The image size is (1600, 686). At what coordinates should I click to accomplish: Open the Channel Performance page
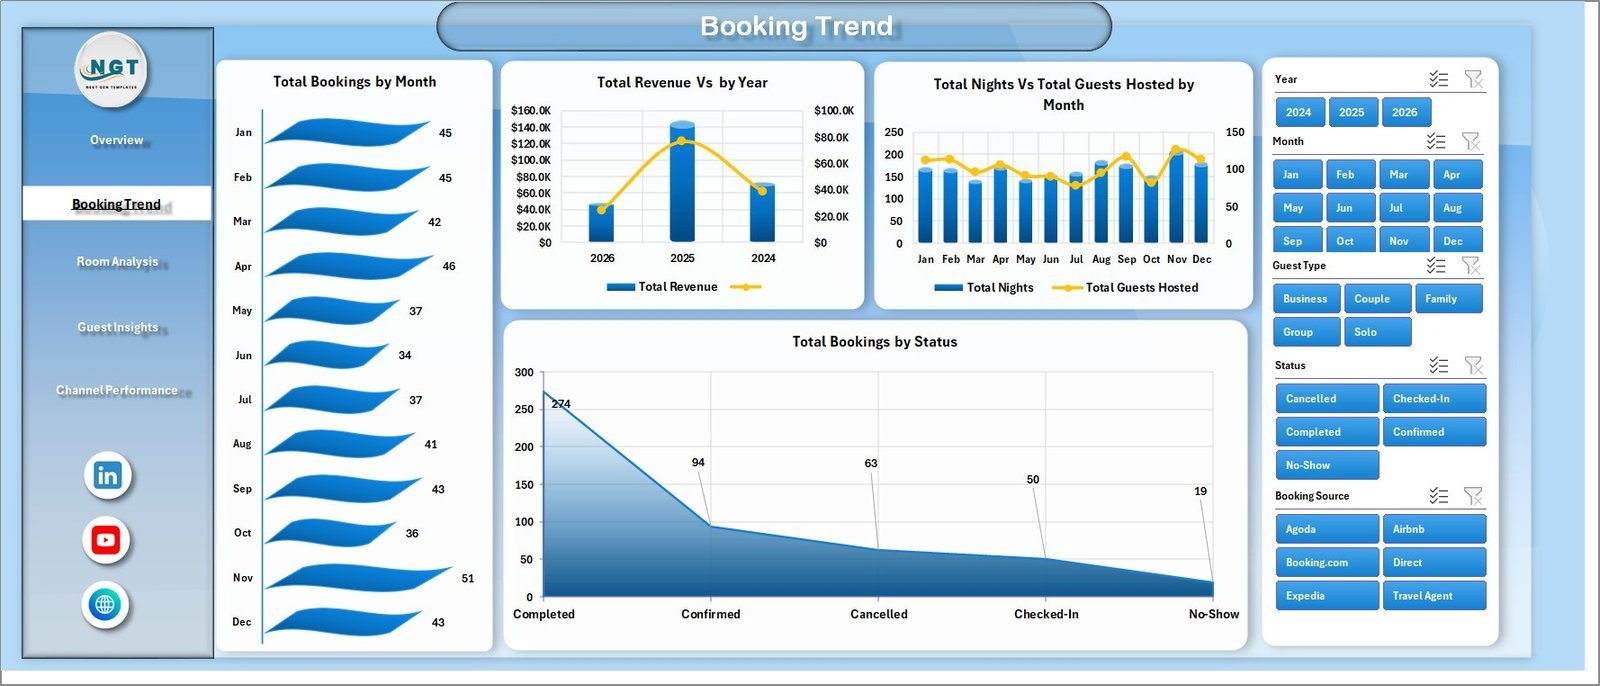pyautogui.click(x=117, y=390)
